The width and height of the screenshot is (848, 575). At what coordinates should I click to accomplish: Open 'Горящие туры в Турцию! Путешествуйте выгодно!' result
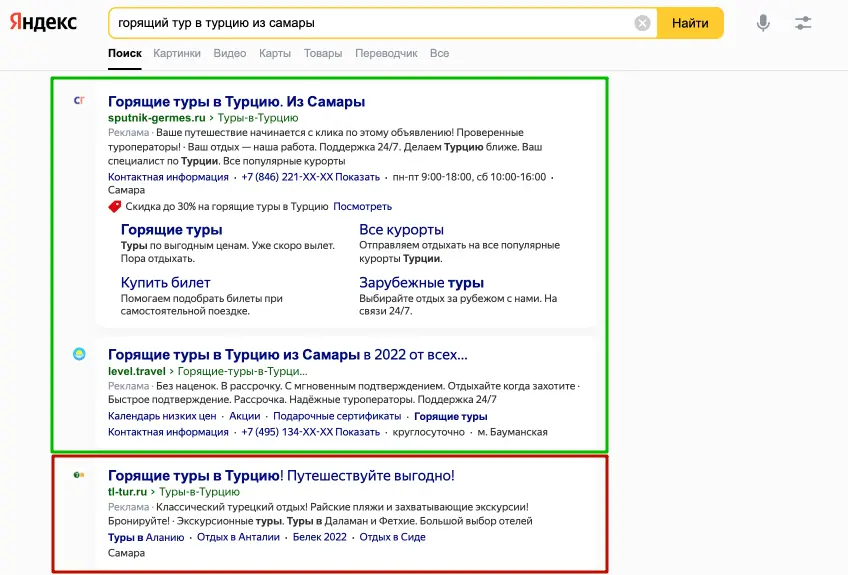[x=281, y=475]
